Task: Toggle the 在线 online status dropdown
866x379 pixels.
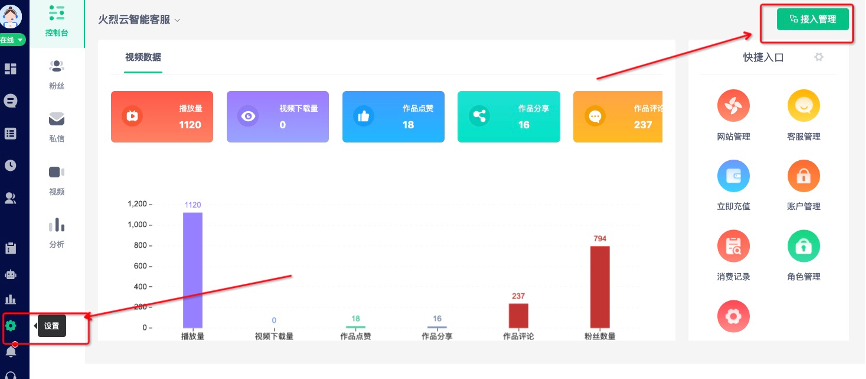Action: 12,40
